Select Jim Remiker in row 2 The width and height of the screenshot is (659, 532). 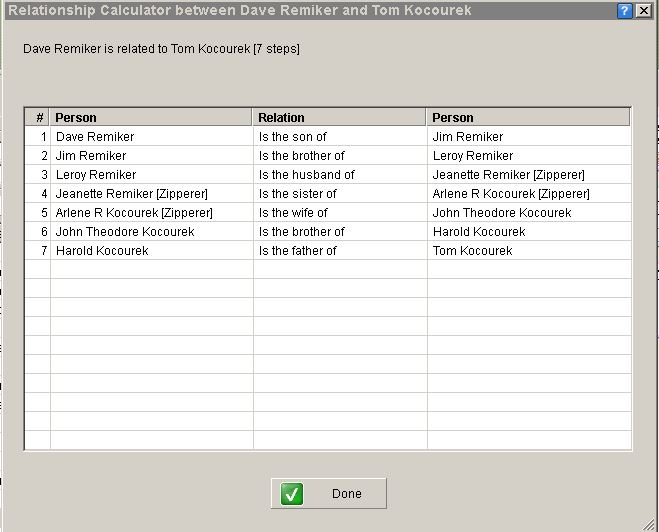[x=91, y=156]
